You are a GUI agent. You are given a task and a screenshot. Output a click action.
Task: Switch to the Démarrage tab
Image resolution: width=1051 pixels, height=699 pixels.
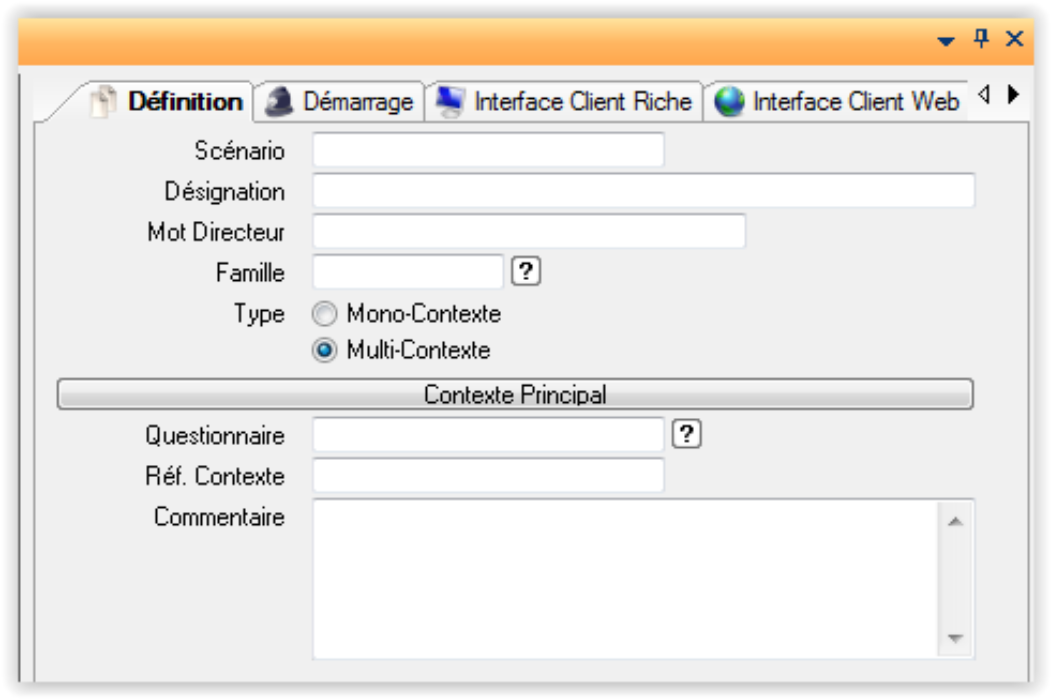pyautogui.click(x=356, y=102)
